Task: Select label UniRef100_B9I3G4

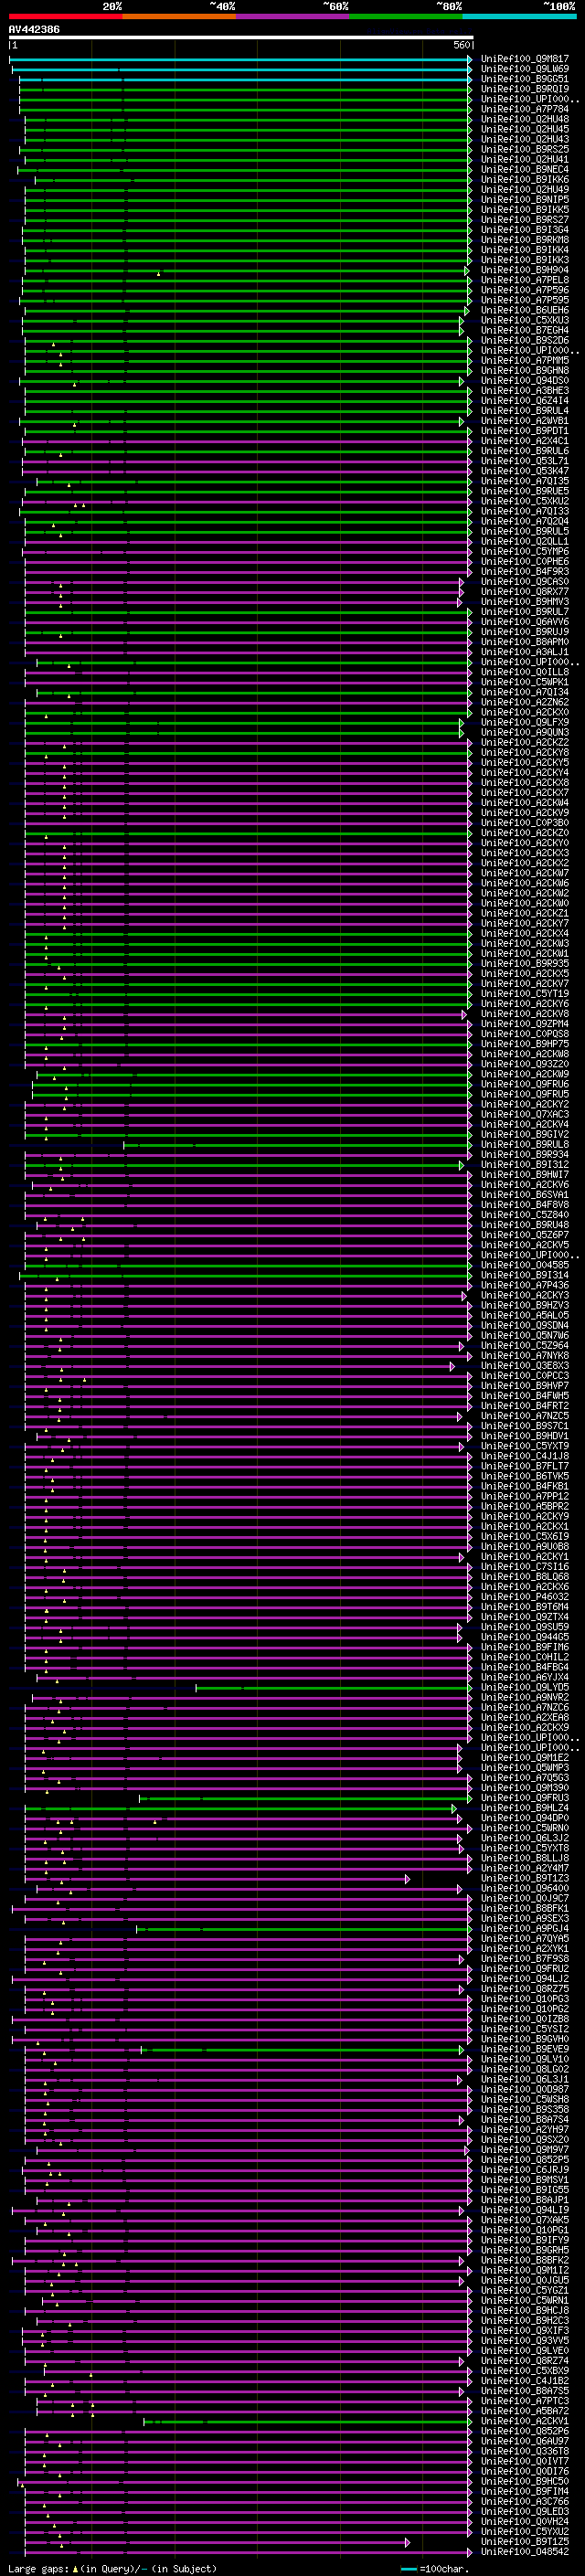Action: [524, 230]
